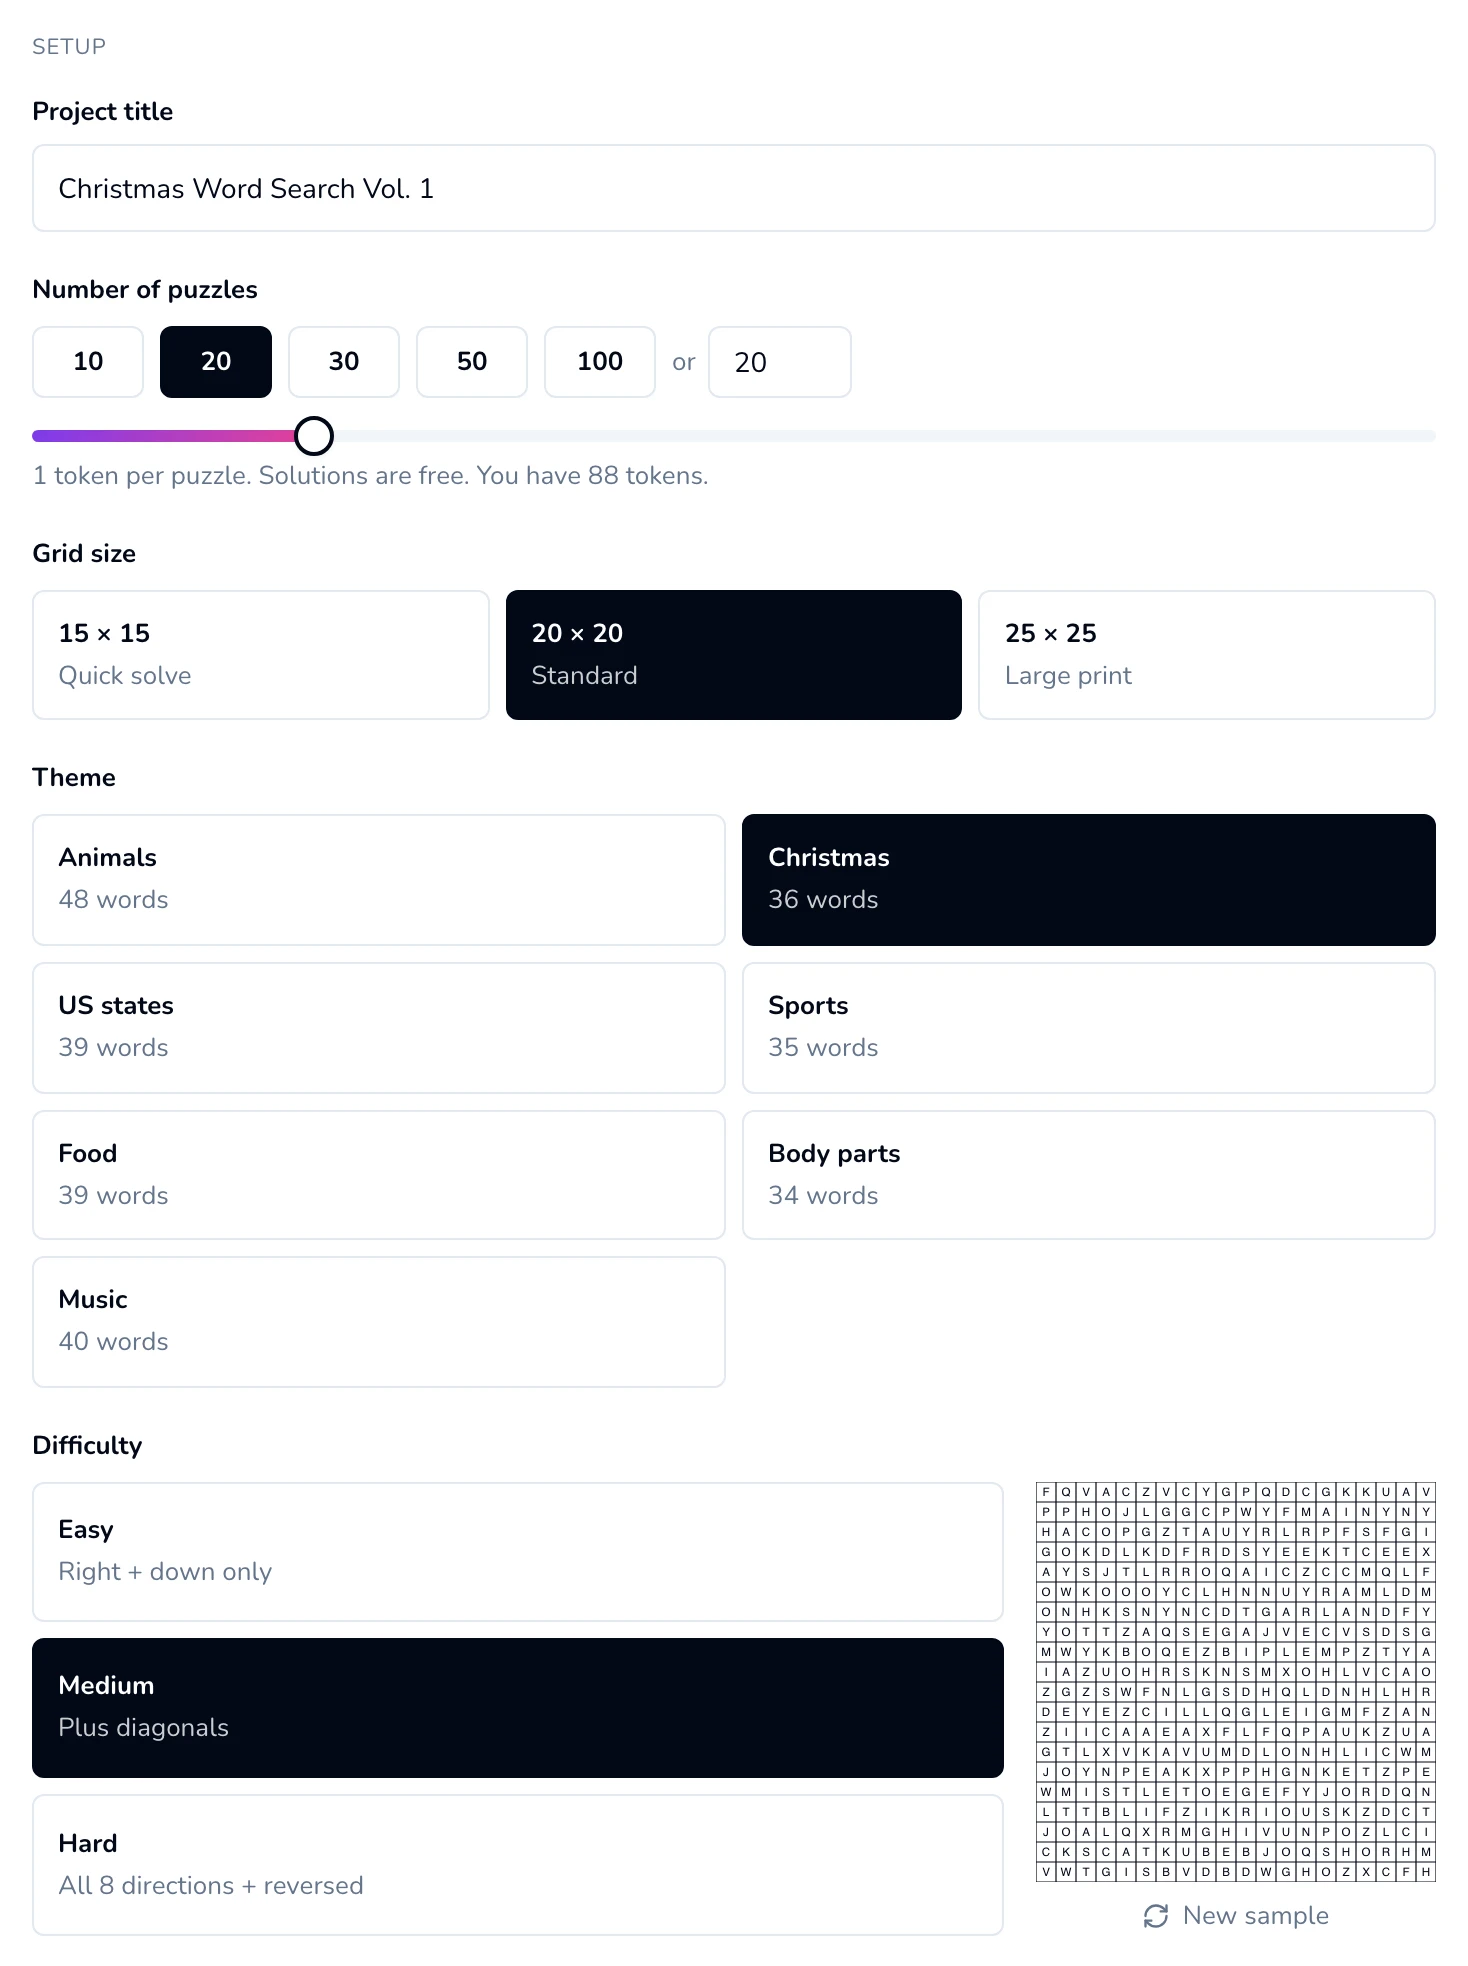Set difficulty to Easy
1468x1966 pixels.
click(518, 1552)
